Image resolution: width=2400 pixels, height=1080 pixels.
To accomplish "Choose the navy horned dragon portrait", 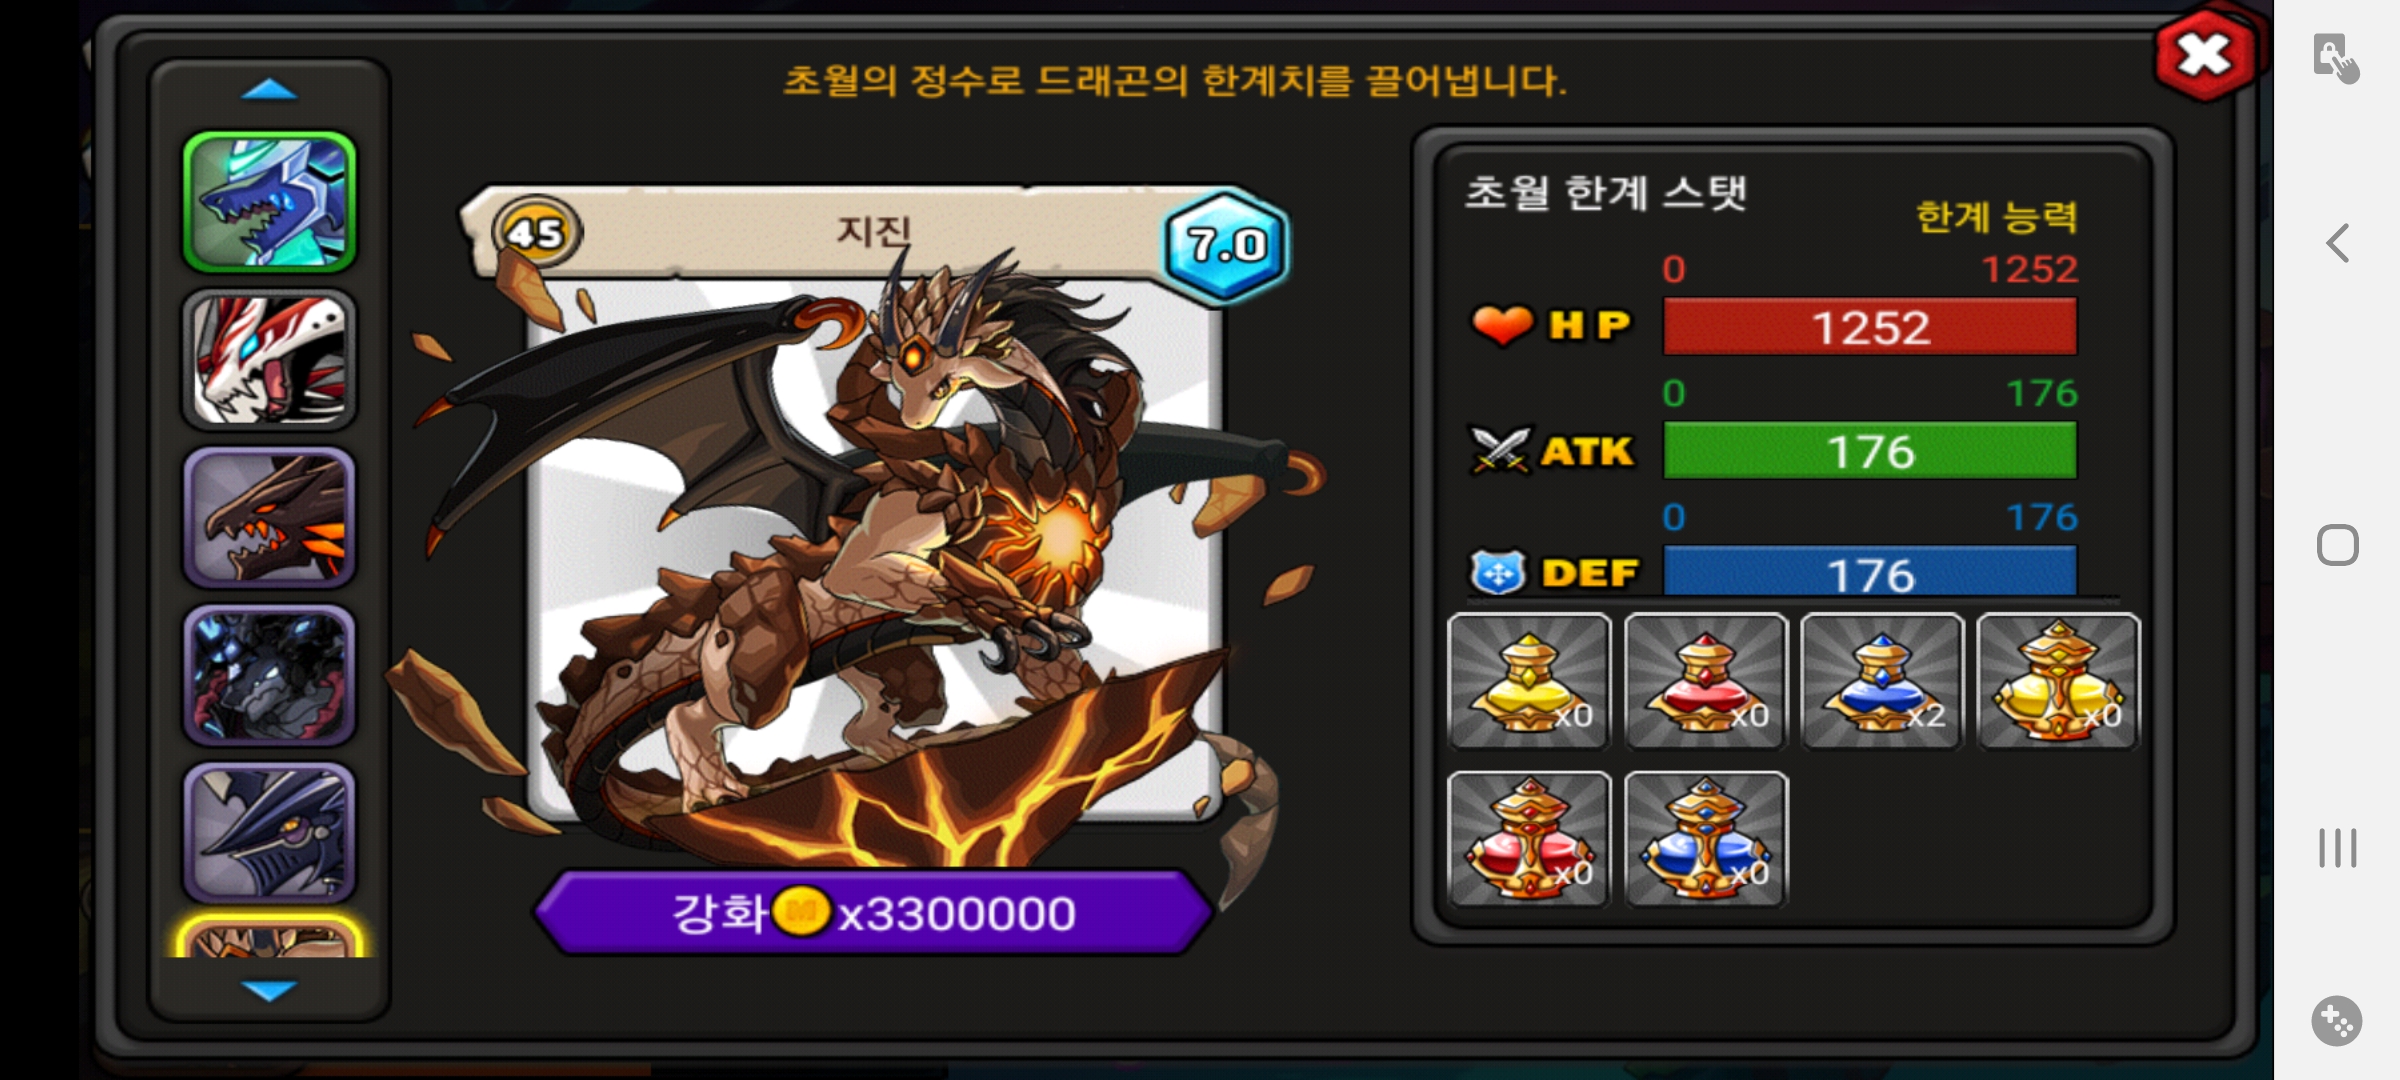I will [269, 833].
